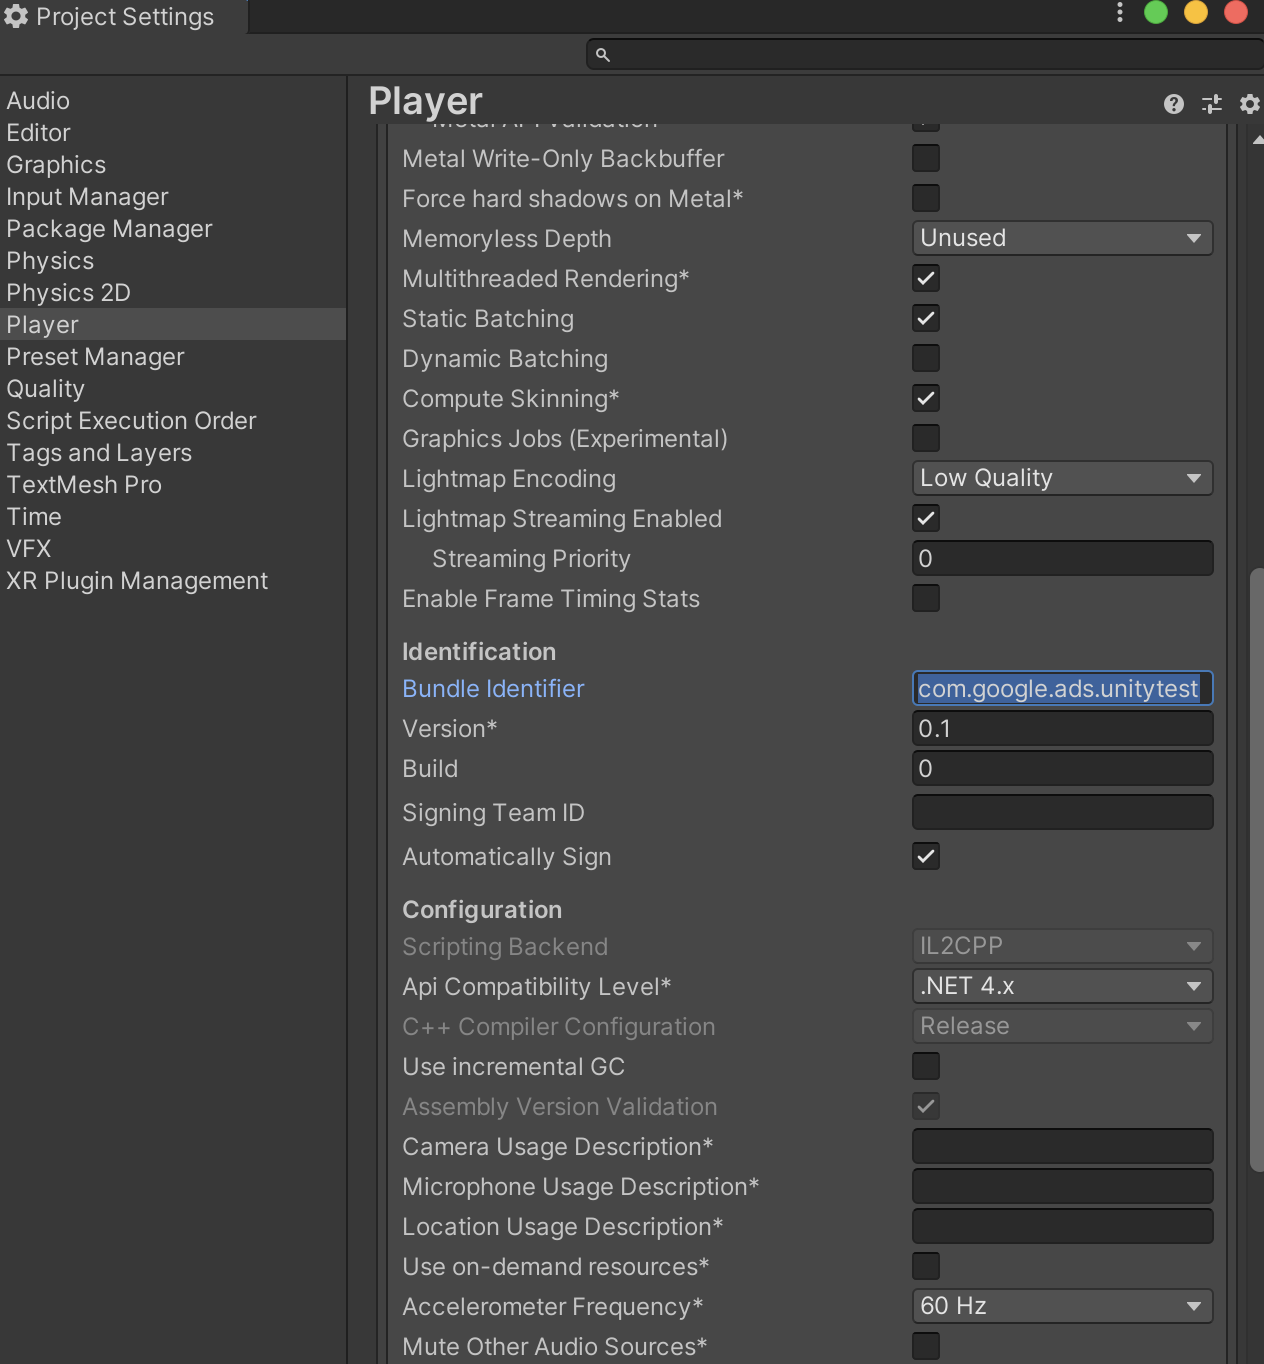1264x1364 pixels.
Task: Open the window's three-dot options menu
Action: click(x=1120, y=12)
